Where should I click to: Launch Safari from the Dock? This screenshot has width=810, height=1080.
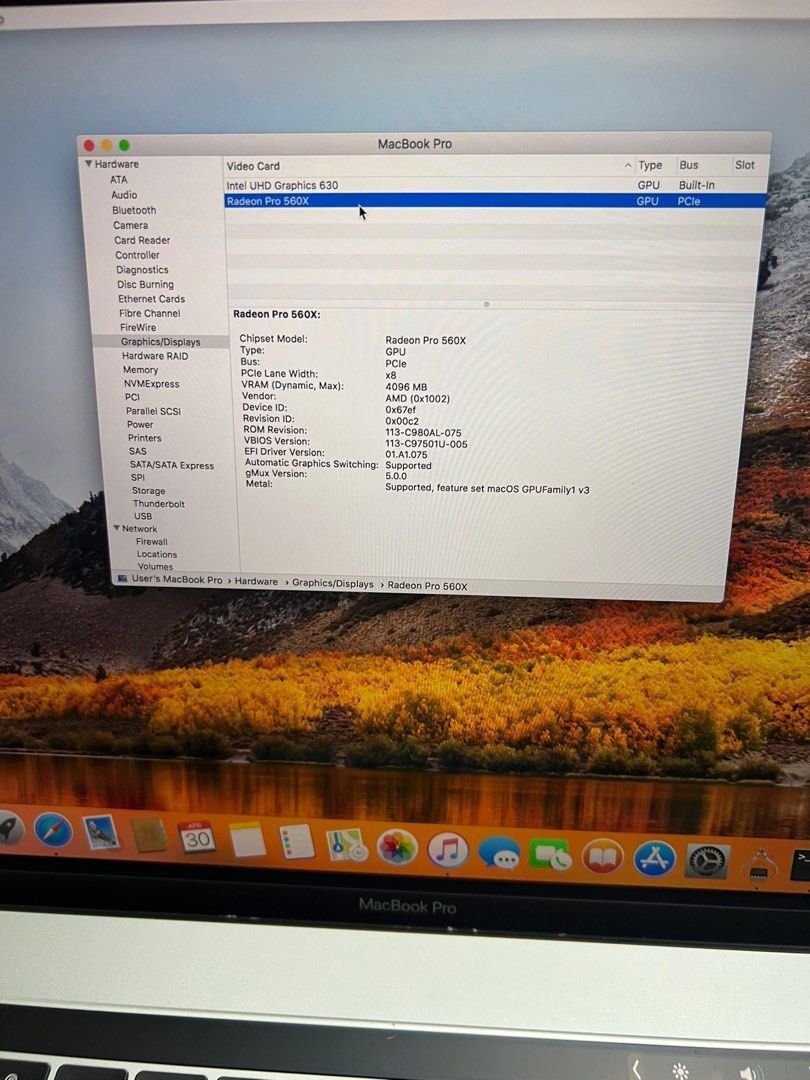[53, 830]
